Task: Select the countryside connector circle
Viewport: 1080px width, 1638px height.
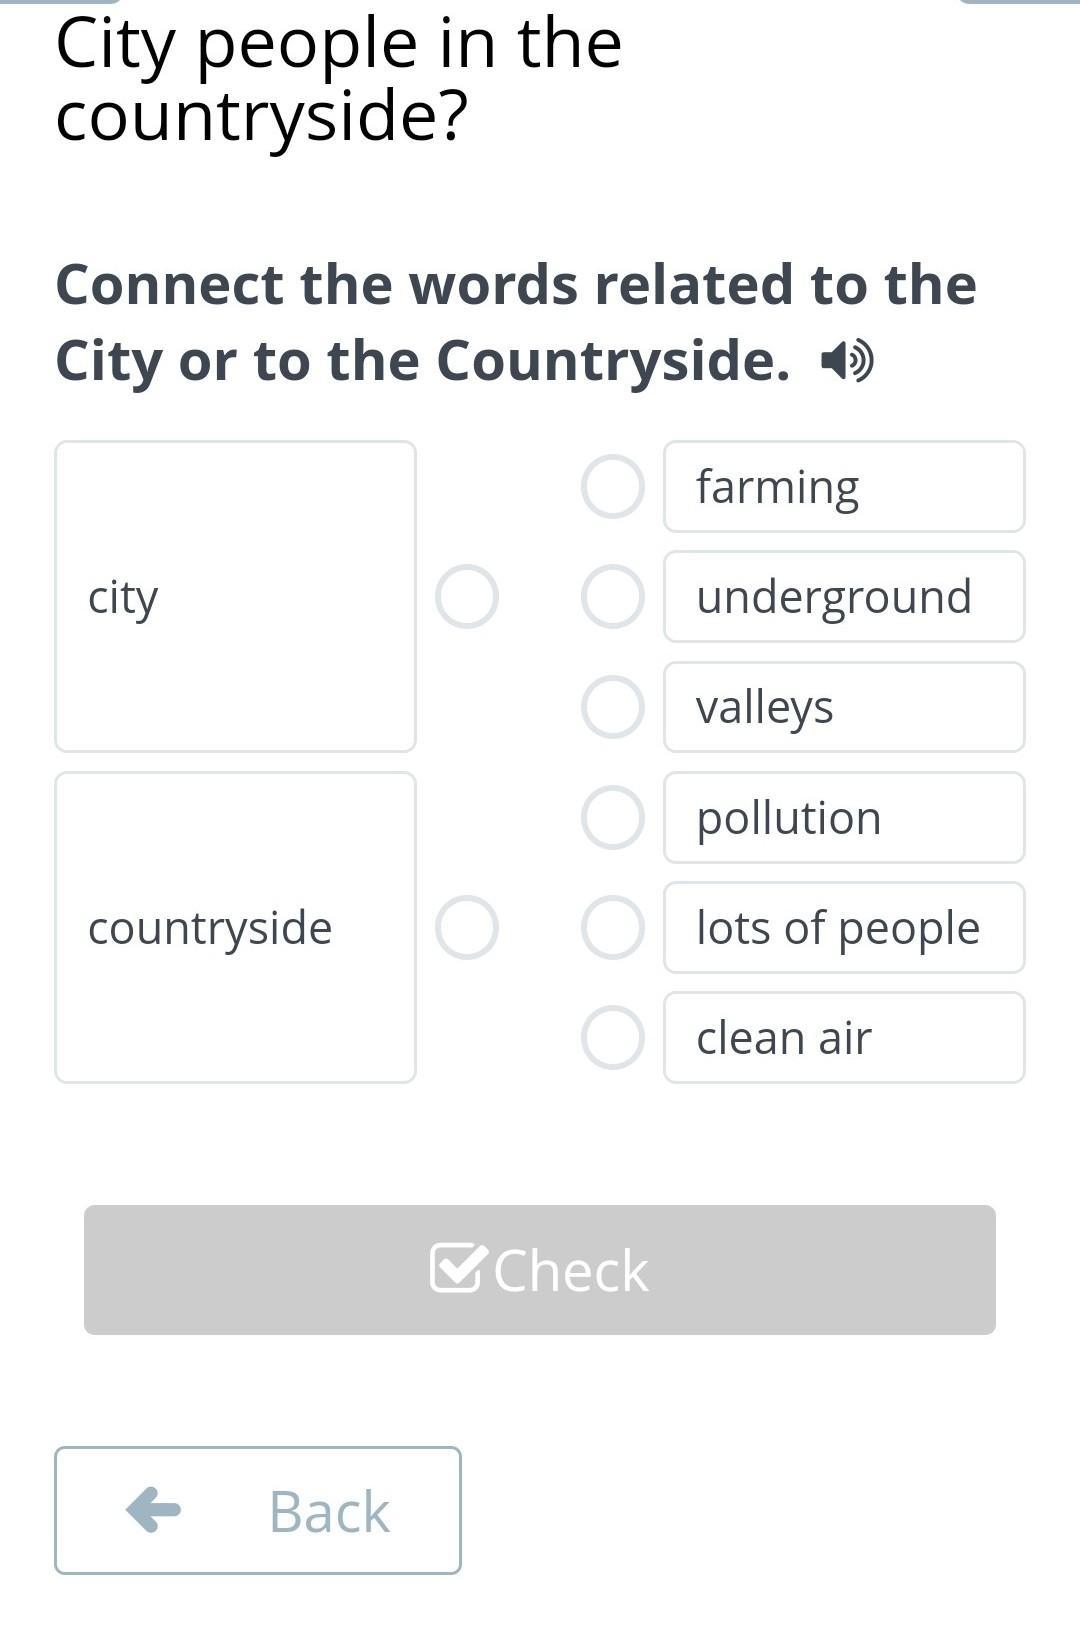Action: click(x=467, y=927)
